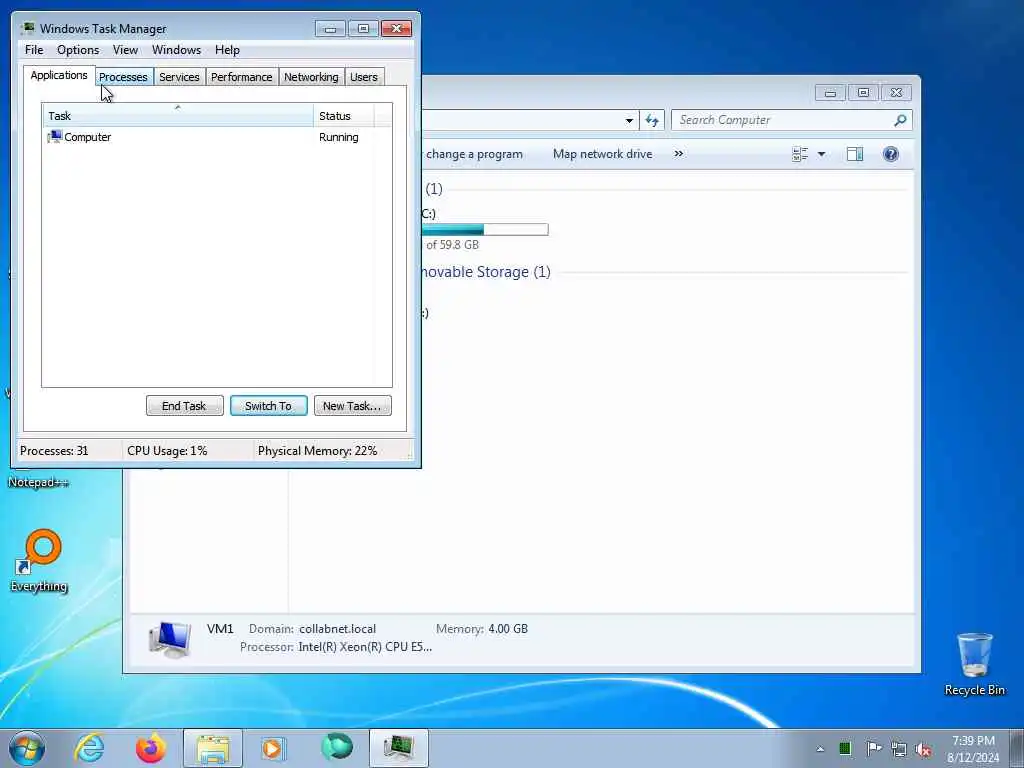Click the End Task button
This screenshot has width=1024, height=768.
(184, 406)
